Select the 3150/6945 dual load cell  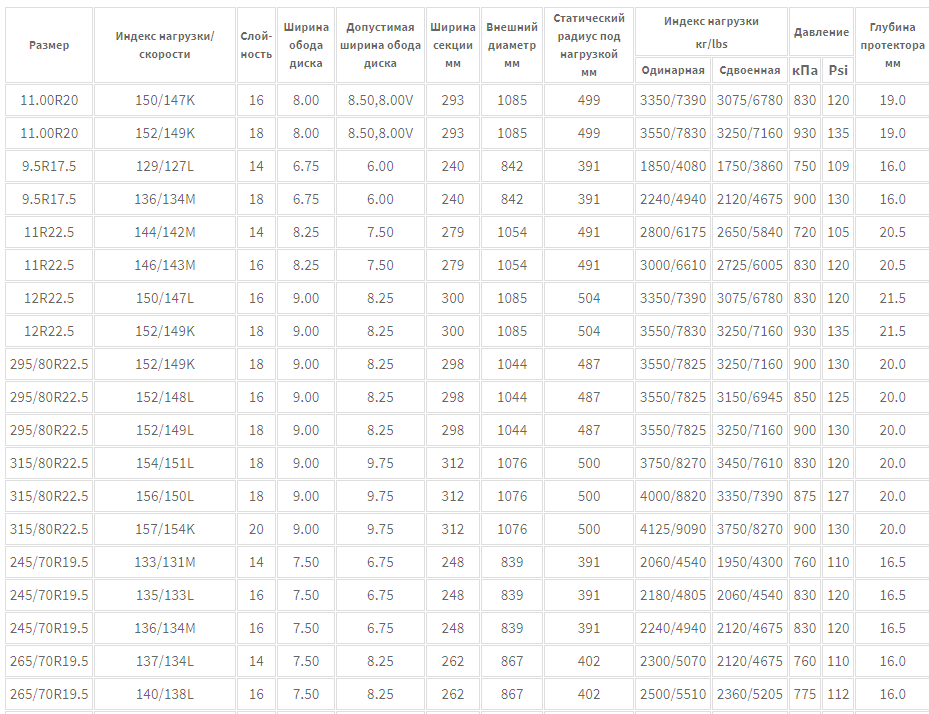click(749, 397)
